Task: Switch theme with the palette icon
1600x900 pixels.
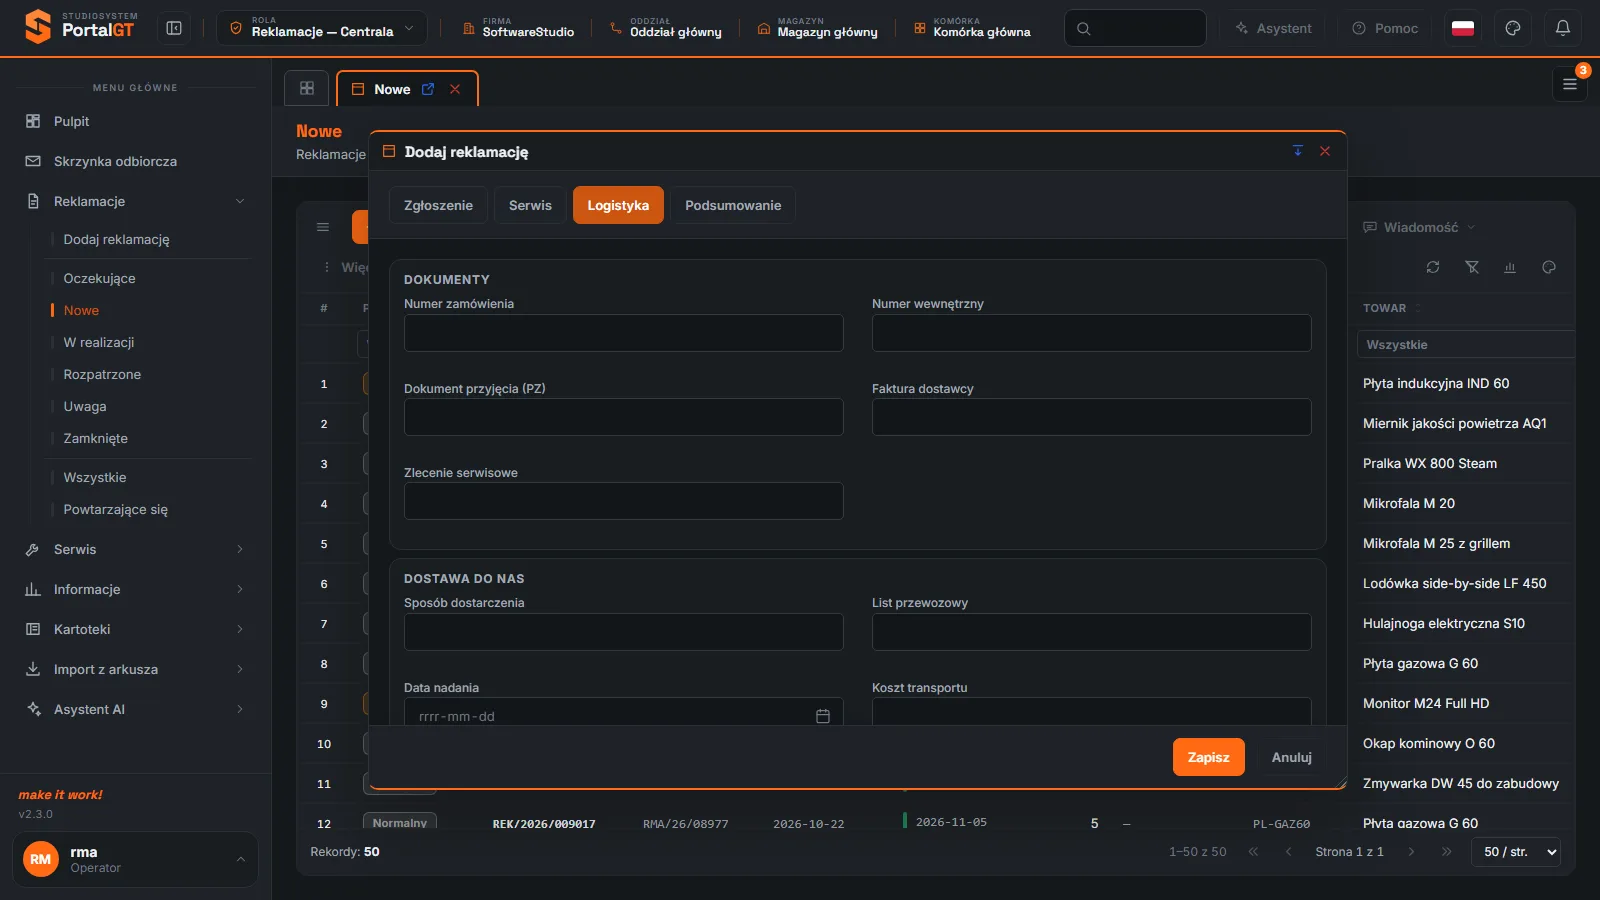Action: pos(1513,28)
